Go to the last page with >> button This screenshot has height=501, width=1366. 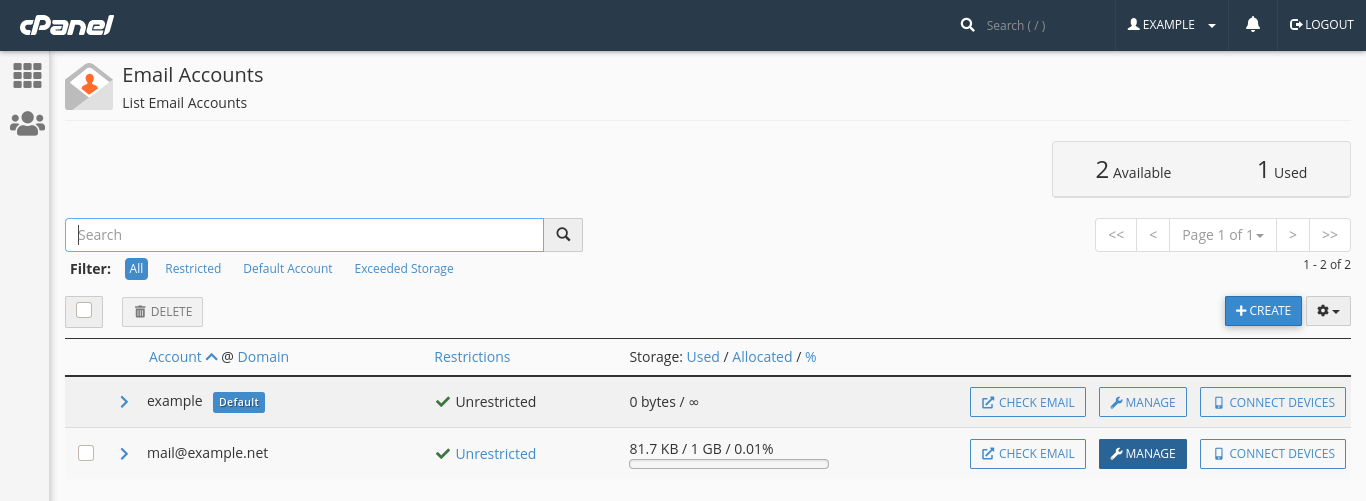(1330, 235)
